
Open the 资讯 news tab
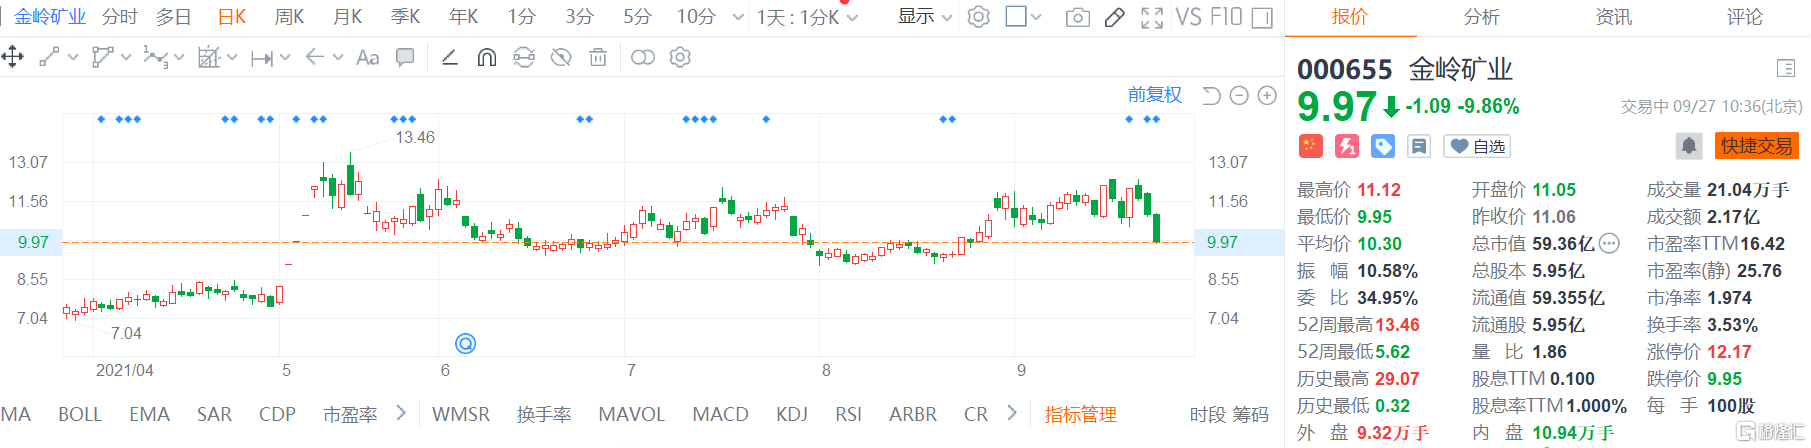click(1613, 17)
